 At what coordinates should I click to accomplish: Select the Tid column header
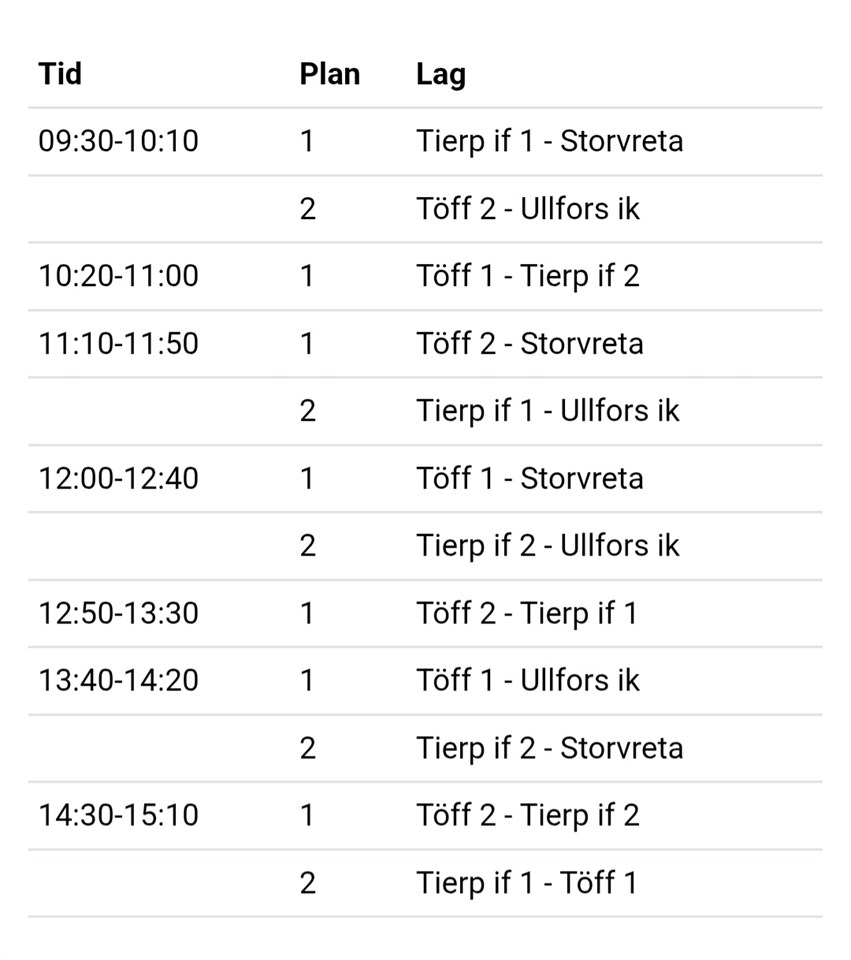pos(60,74)
